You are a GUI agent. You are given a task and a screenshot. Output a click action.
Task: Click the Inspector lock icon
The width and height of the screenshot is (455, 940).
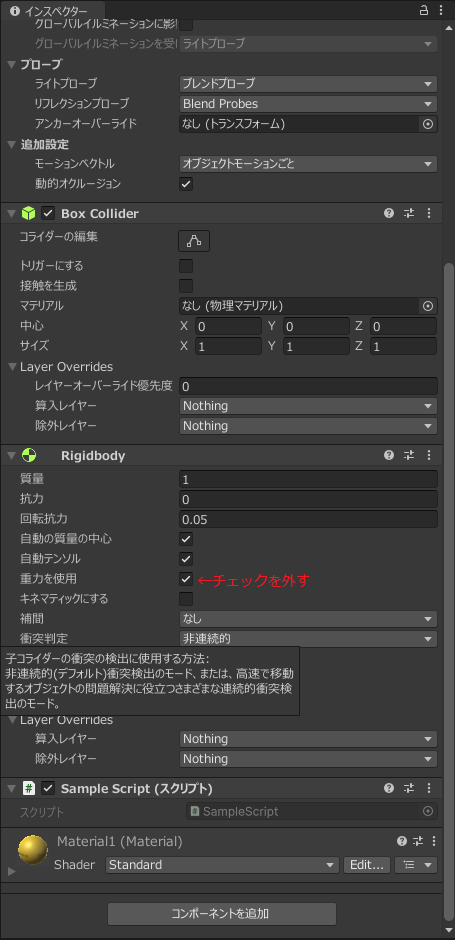[424, 10]
